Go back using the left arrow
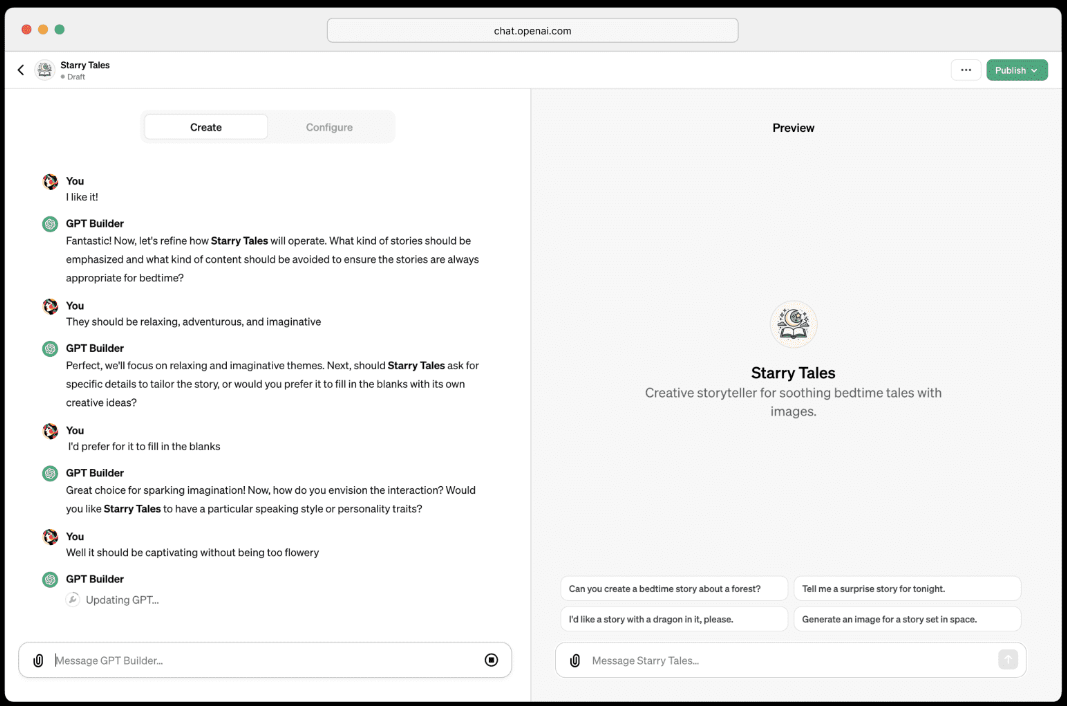The width and height of the screenshot is (1067, 706). pos(21,69)
